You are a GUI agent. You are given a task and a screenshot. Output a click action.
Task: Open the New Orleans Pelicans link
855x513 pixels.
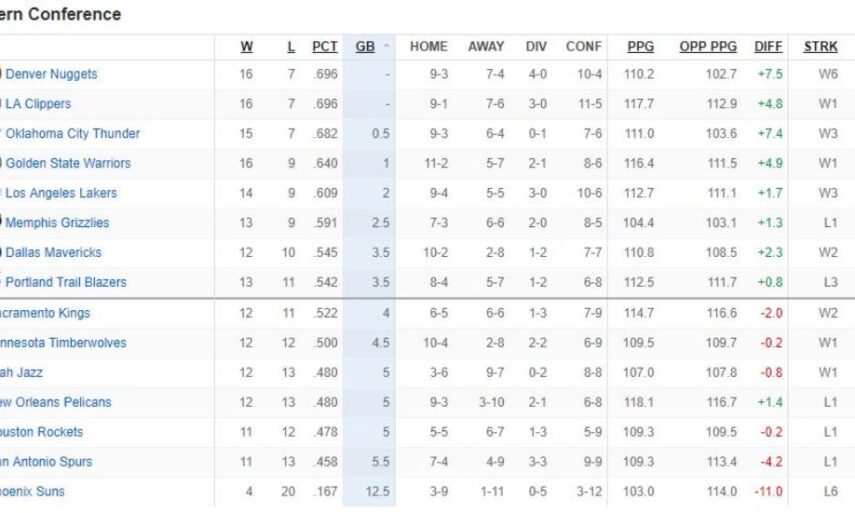[x=55, y=402]
